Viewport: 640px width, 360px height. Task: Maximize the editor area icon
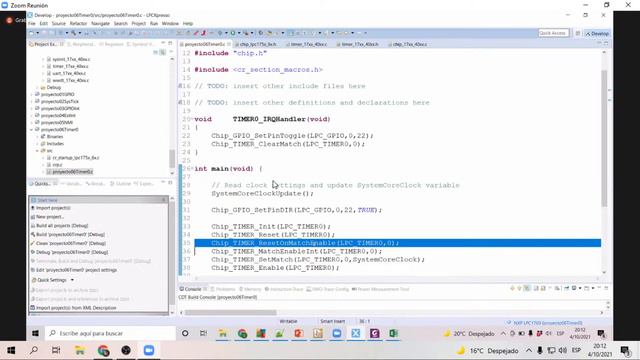606,43
